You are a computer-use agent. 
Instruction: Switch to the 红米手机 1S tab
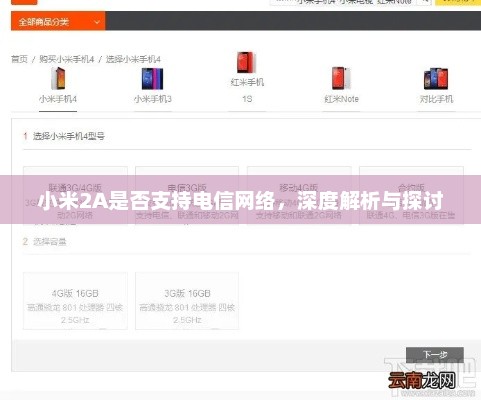click(x=247, y=91)
